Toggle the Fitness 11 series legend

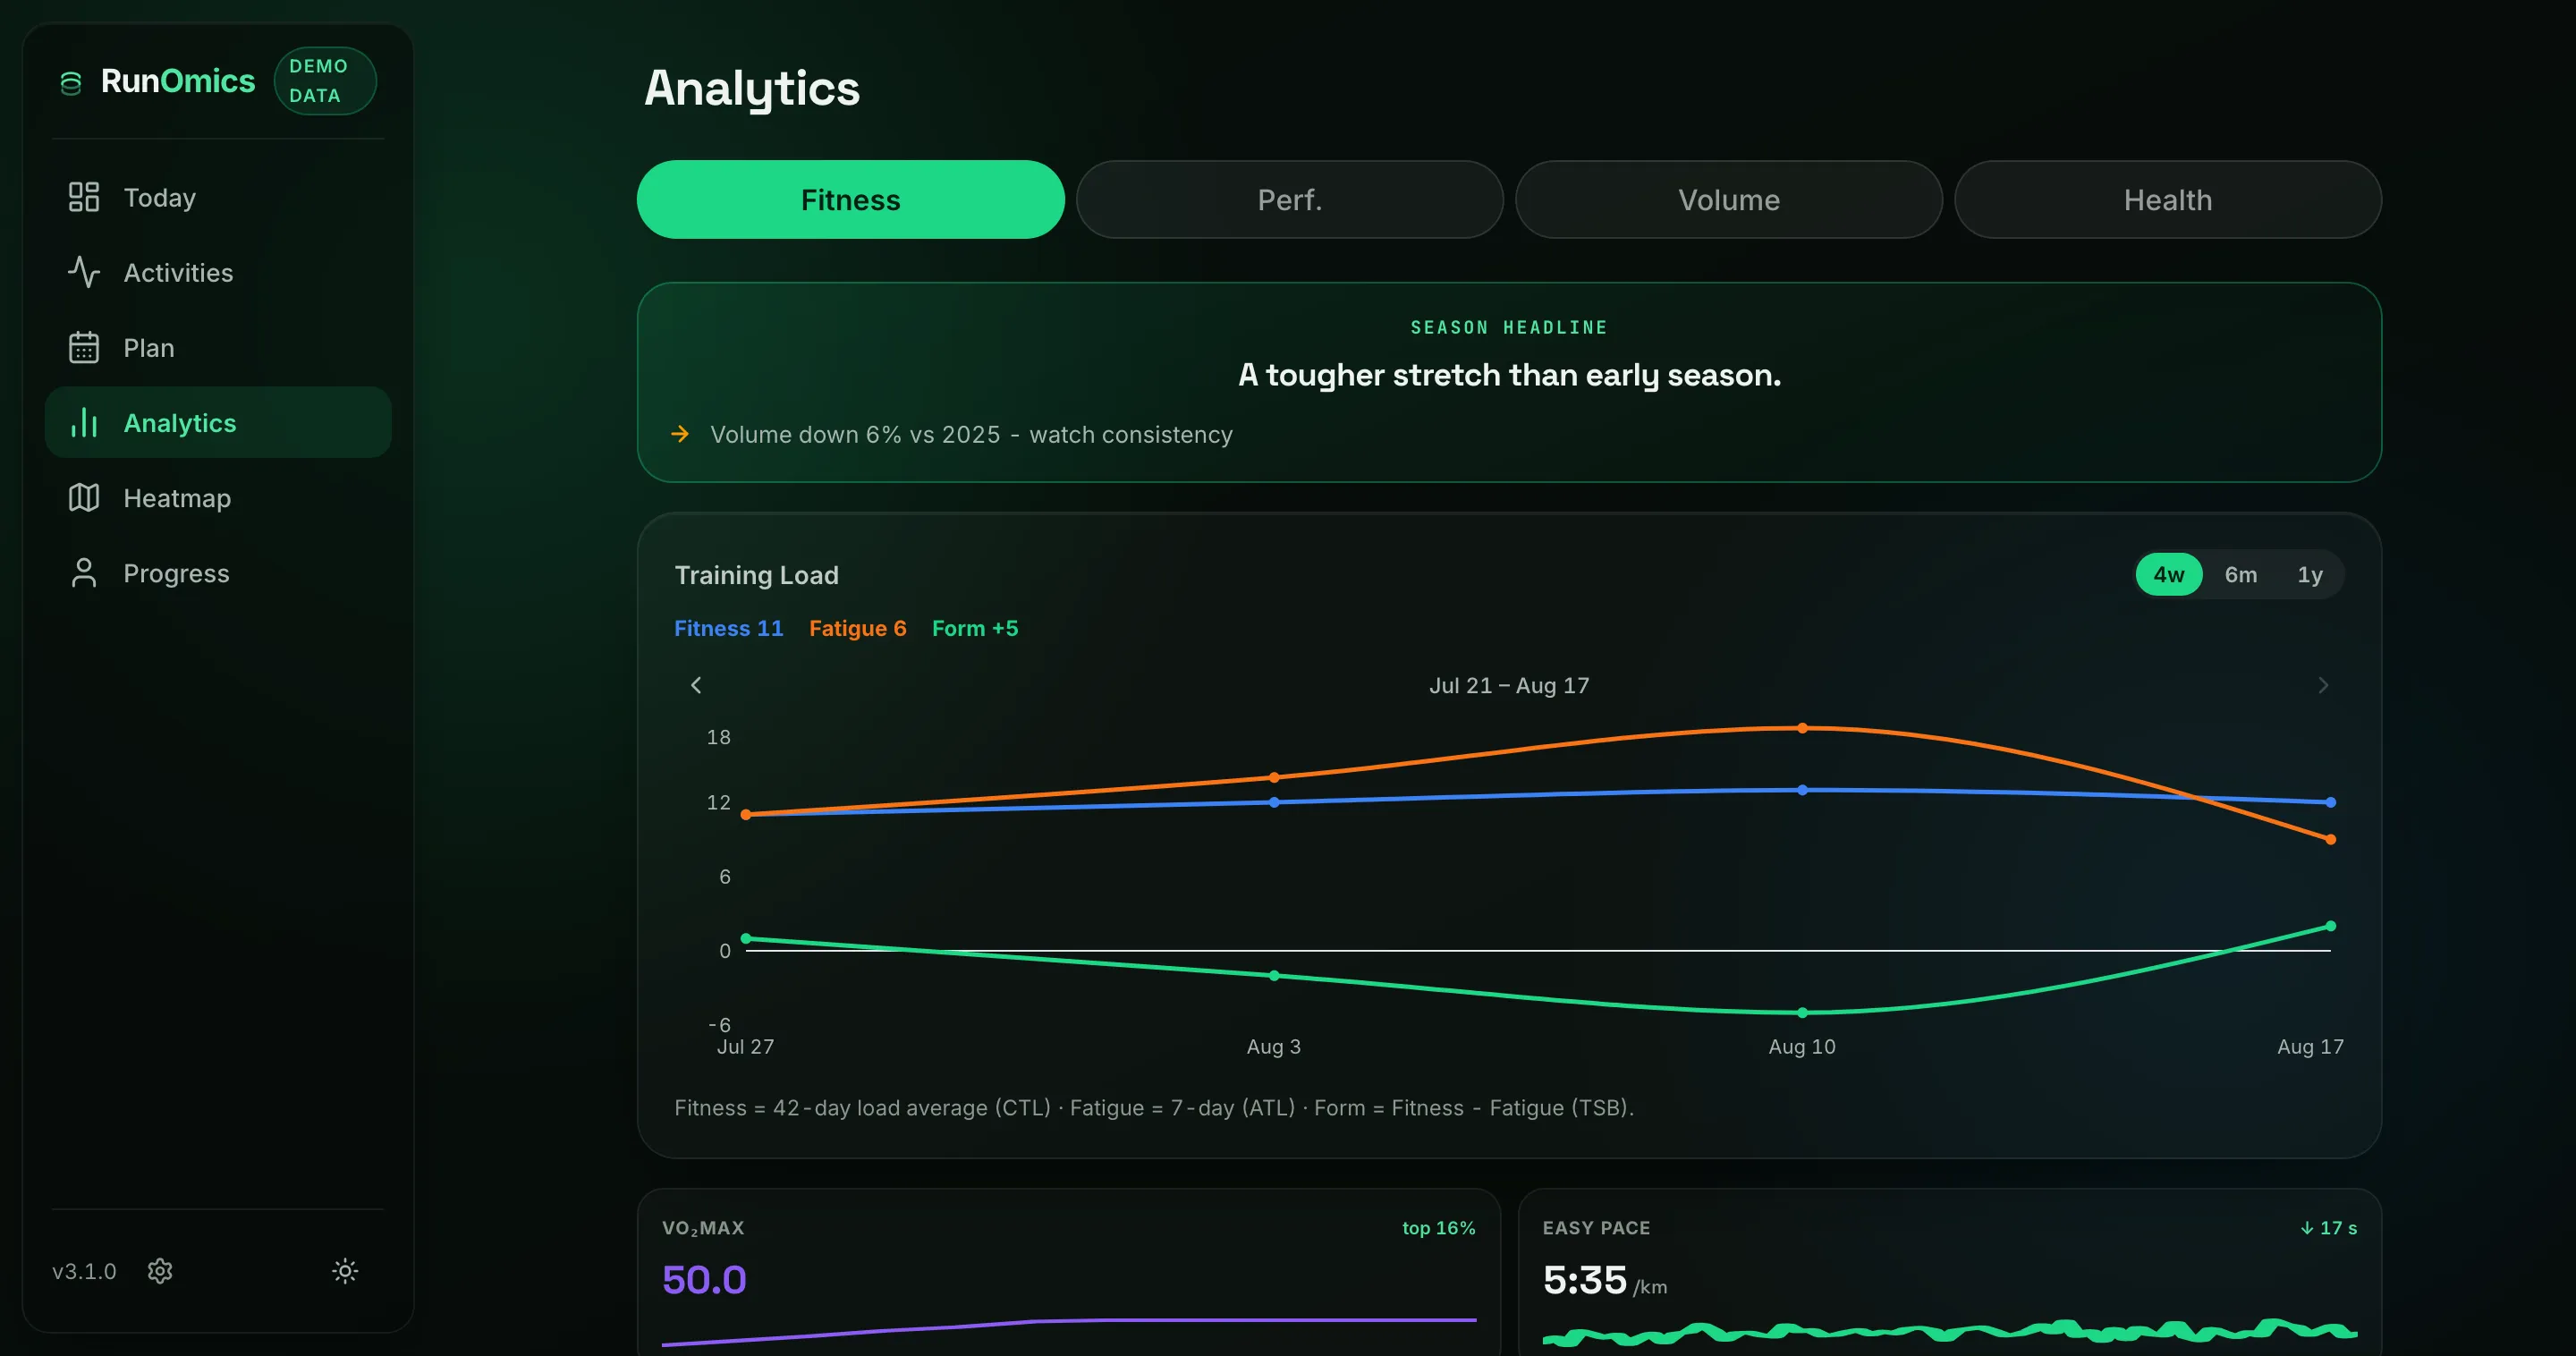pos(728,628)
